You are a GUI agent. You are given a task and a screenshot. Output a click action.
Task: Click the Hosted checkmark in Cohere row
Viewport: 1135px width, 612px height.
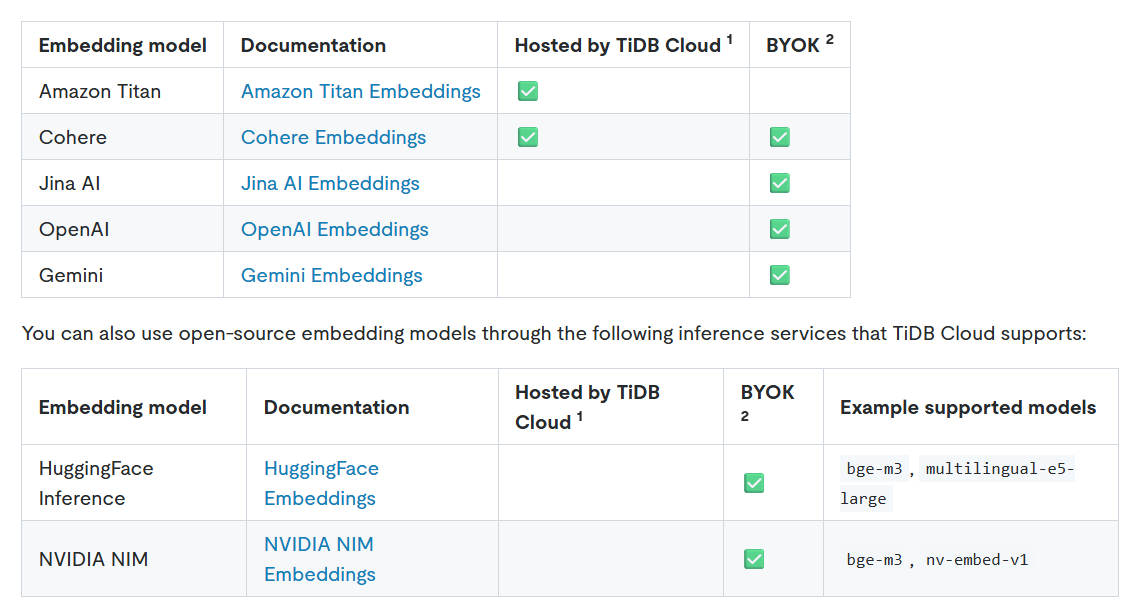pyautogui.click(x=528, y=137)
